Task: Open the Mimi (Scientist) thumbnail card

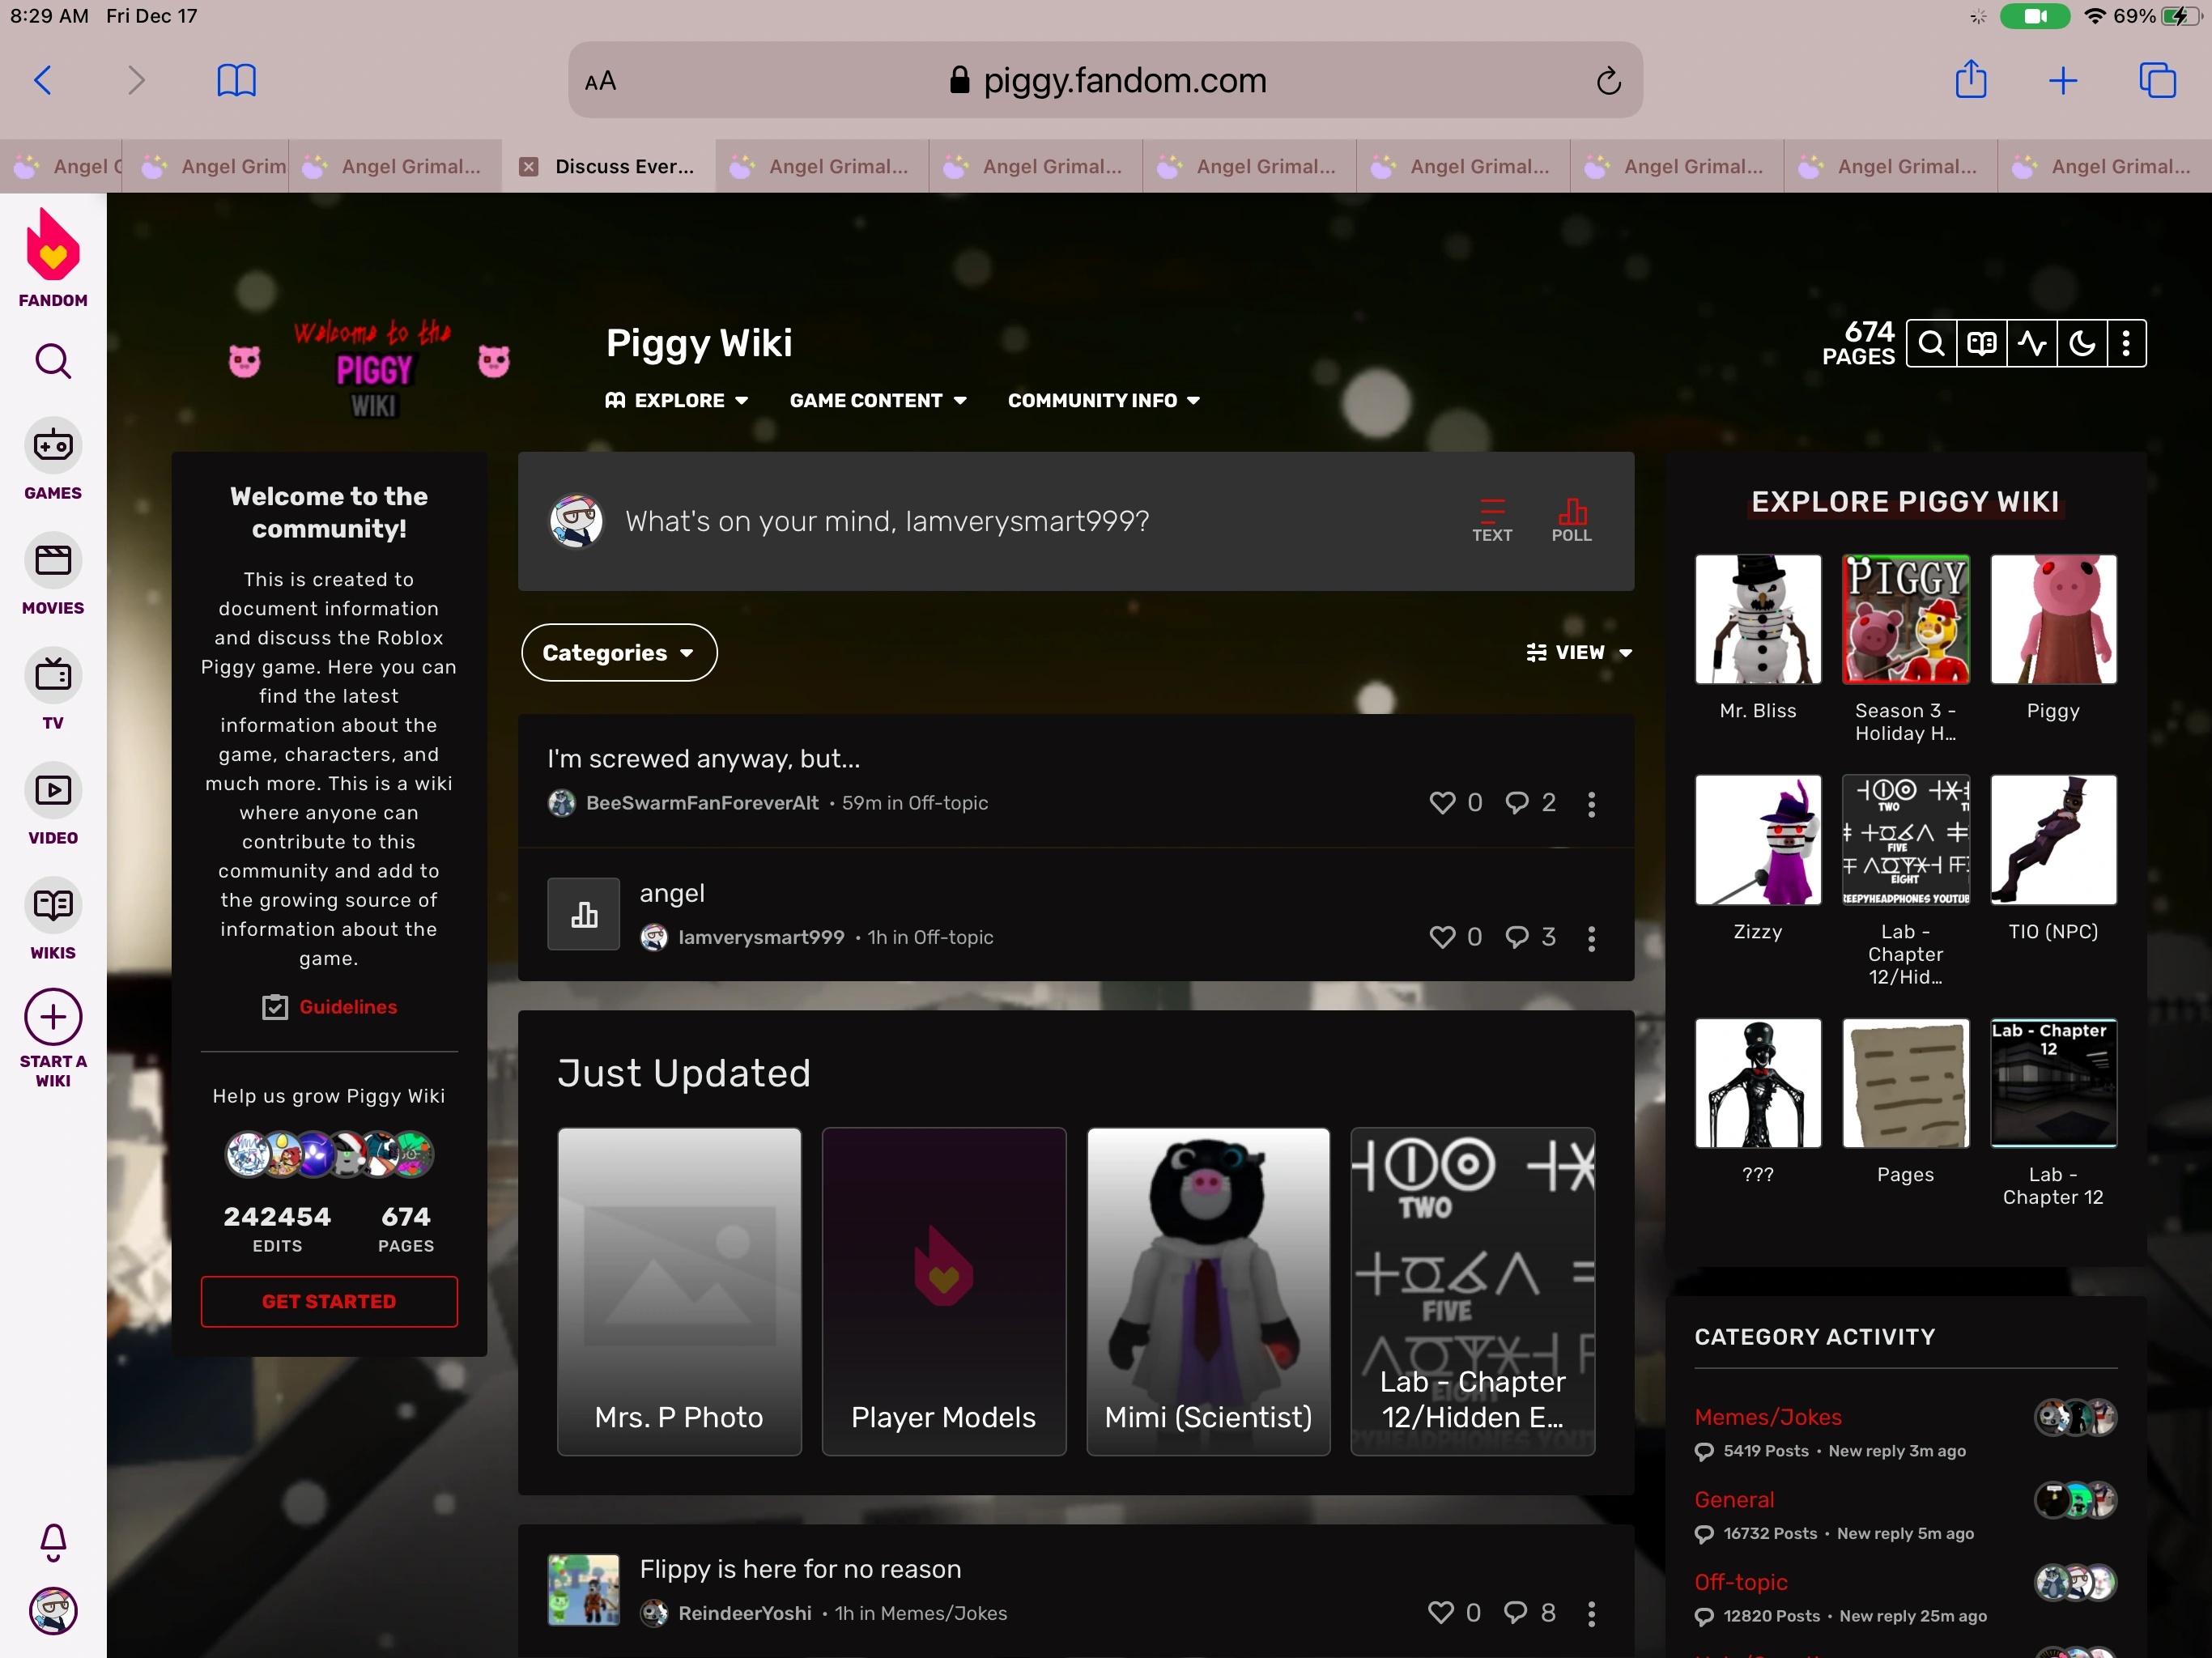Action: pos(1207,1290)
